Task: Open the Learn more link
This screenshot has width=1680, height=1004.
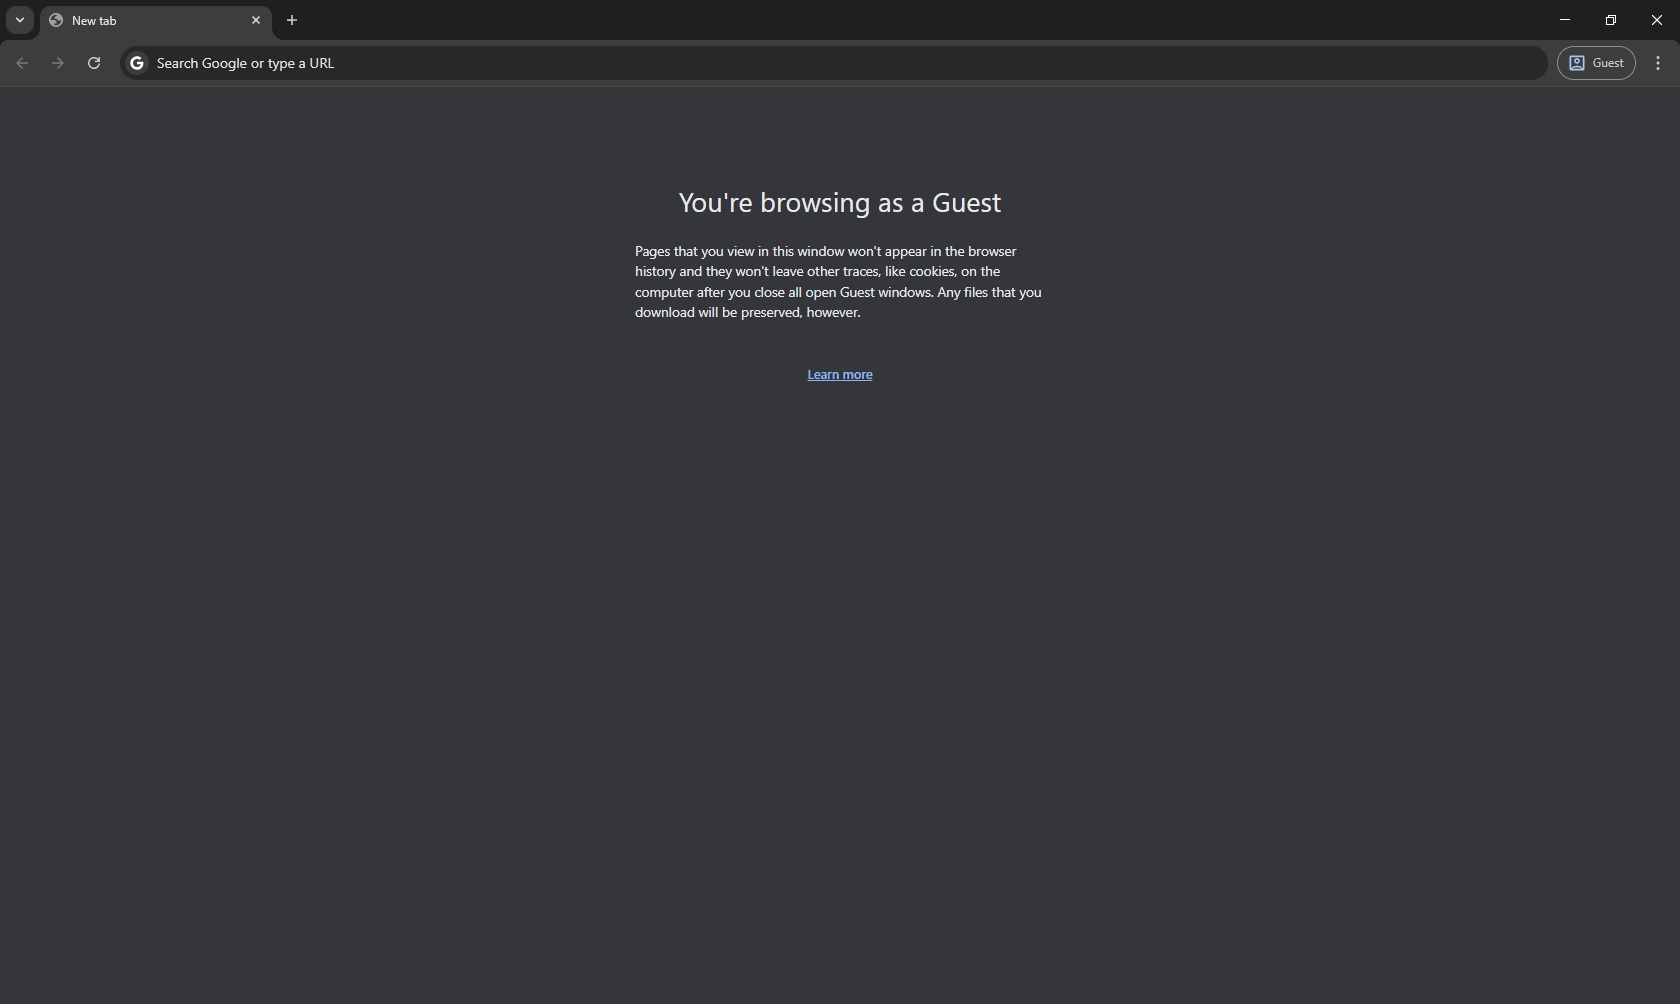Action: 840,375
